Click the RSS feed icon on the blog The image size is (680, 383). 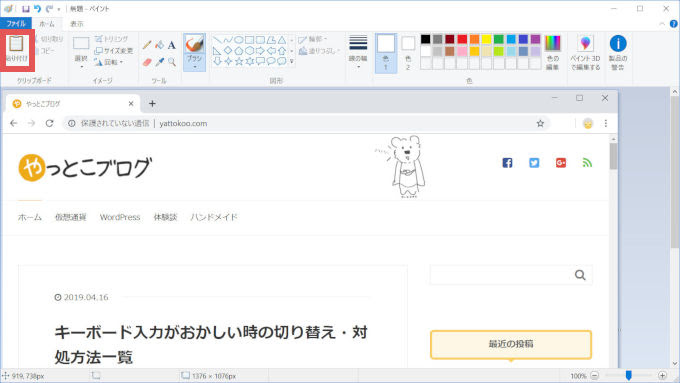point(587,163)
